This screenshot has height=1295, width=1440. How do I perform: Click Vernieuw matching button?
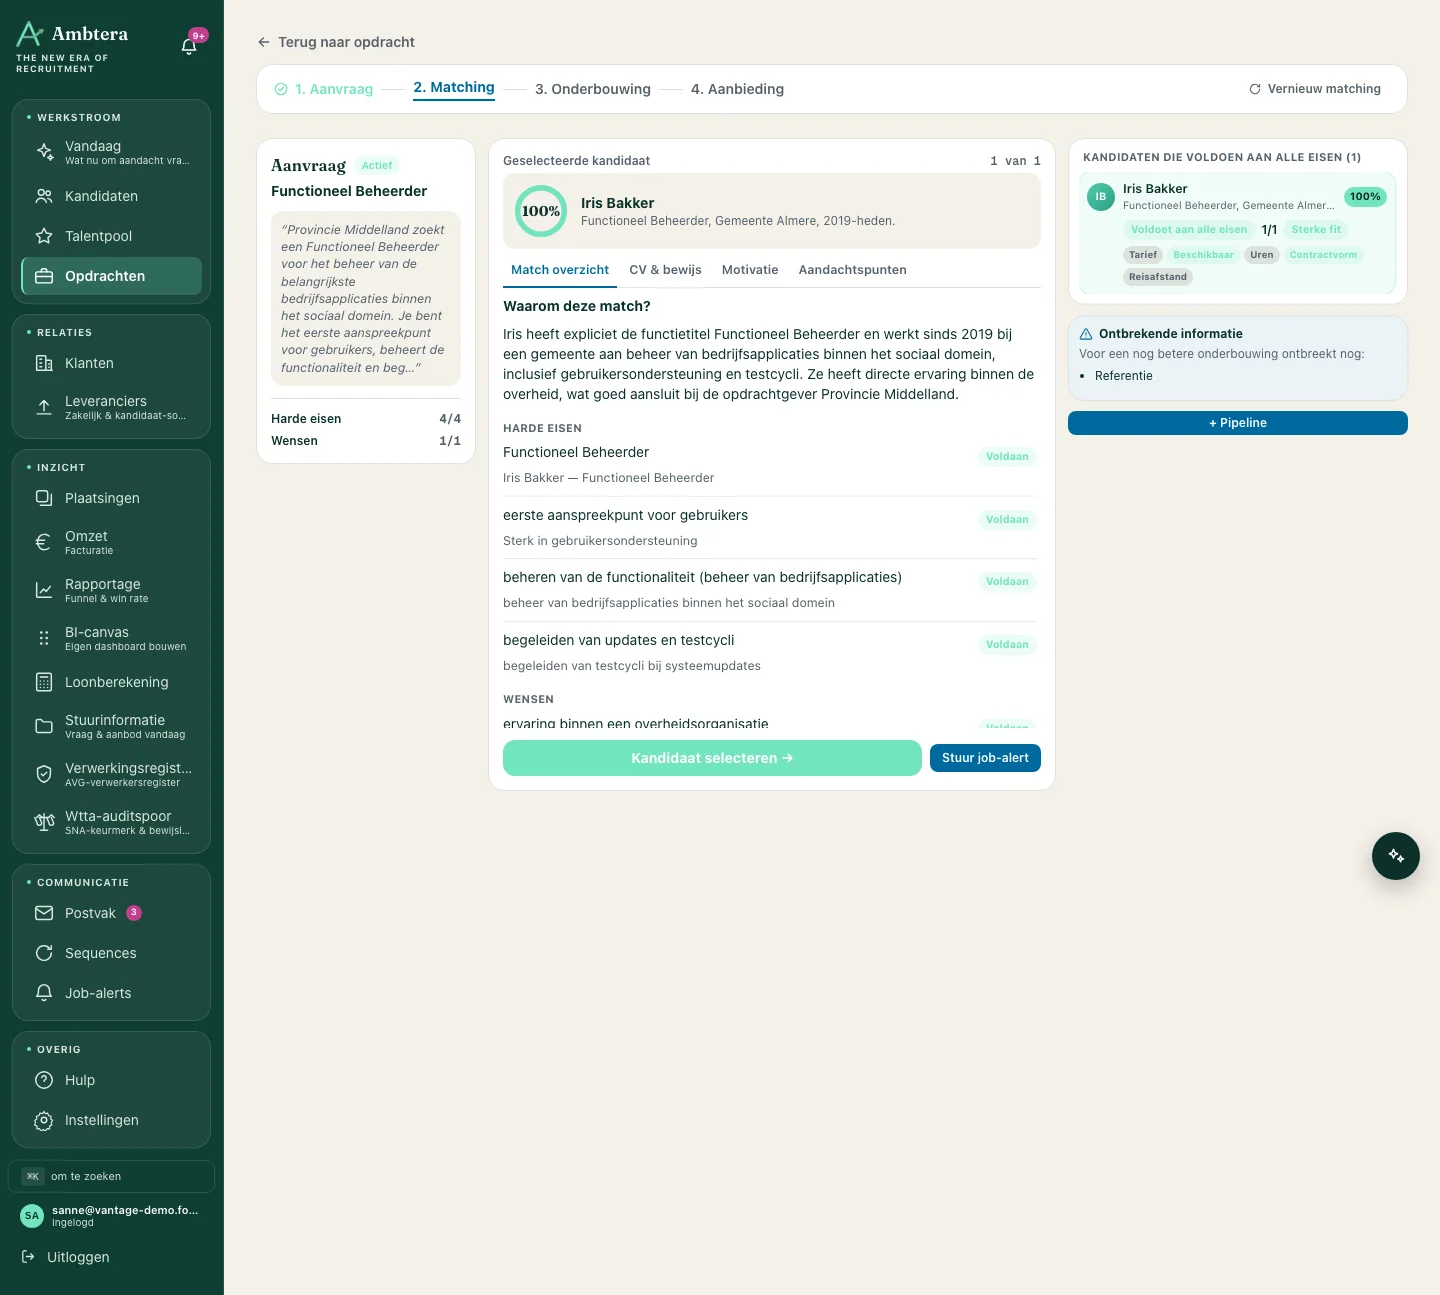coord(1315,89)
